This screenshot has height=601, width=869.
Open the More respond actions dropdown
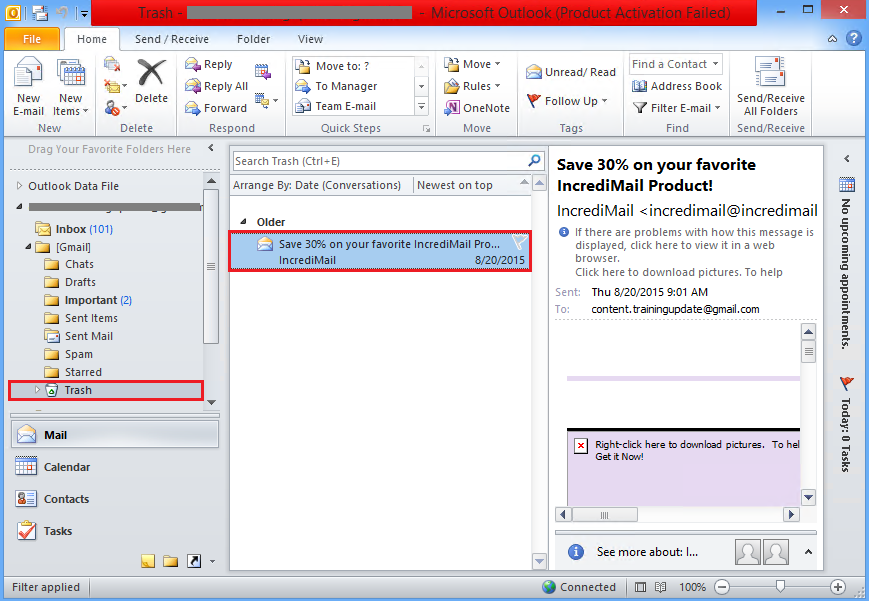[266, 101]
